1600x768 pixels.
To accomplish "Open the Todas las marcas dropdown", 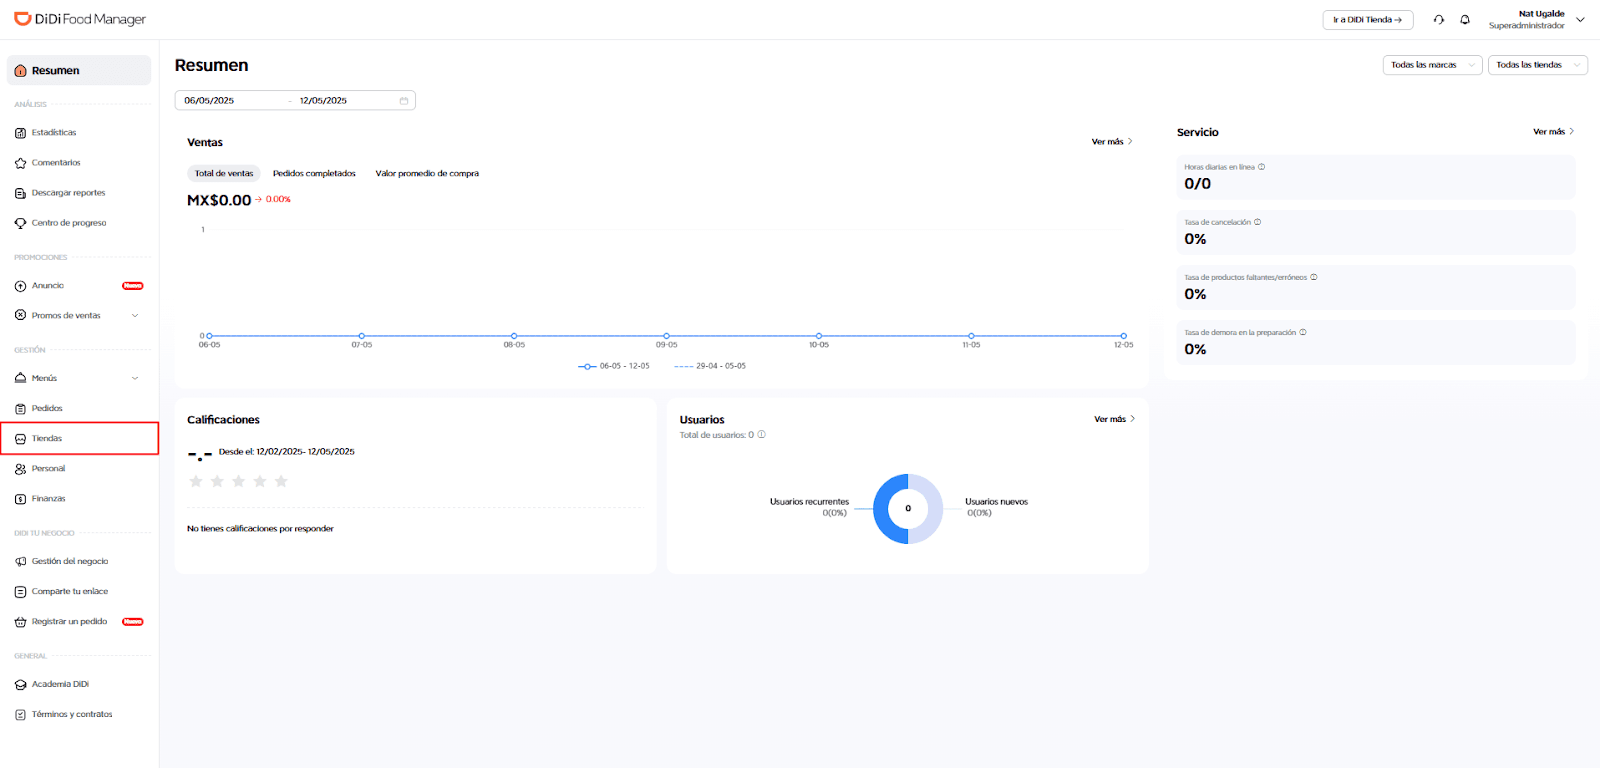I will [x=1432, y=65].
